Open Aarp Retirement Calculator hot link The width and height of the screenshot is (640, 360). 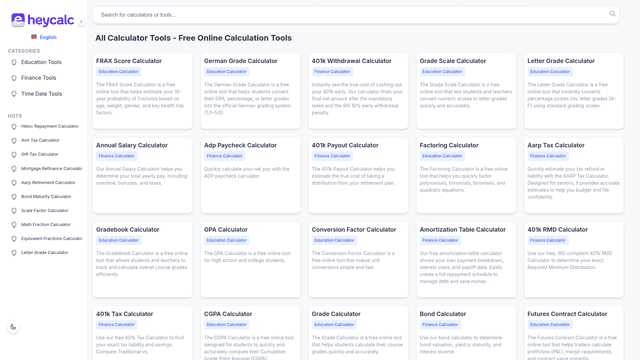pos(48,182)
